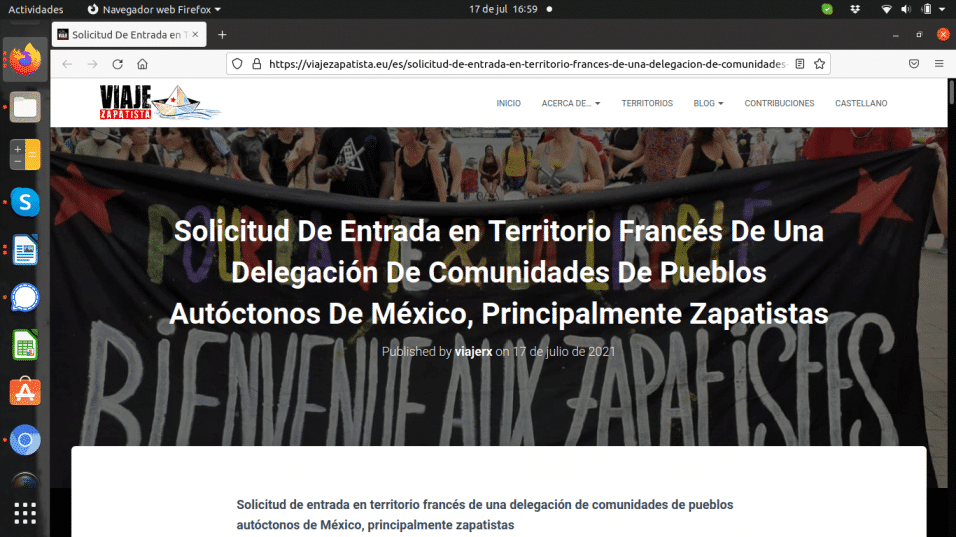Open CASTELLANO language menu

click(x=861, y=104)
